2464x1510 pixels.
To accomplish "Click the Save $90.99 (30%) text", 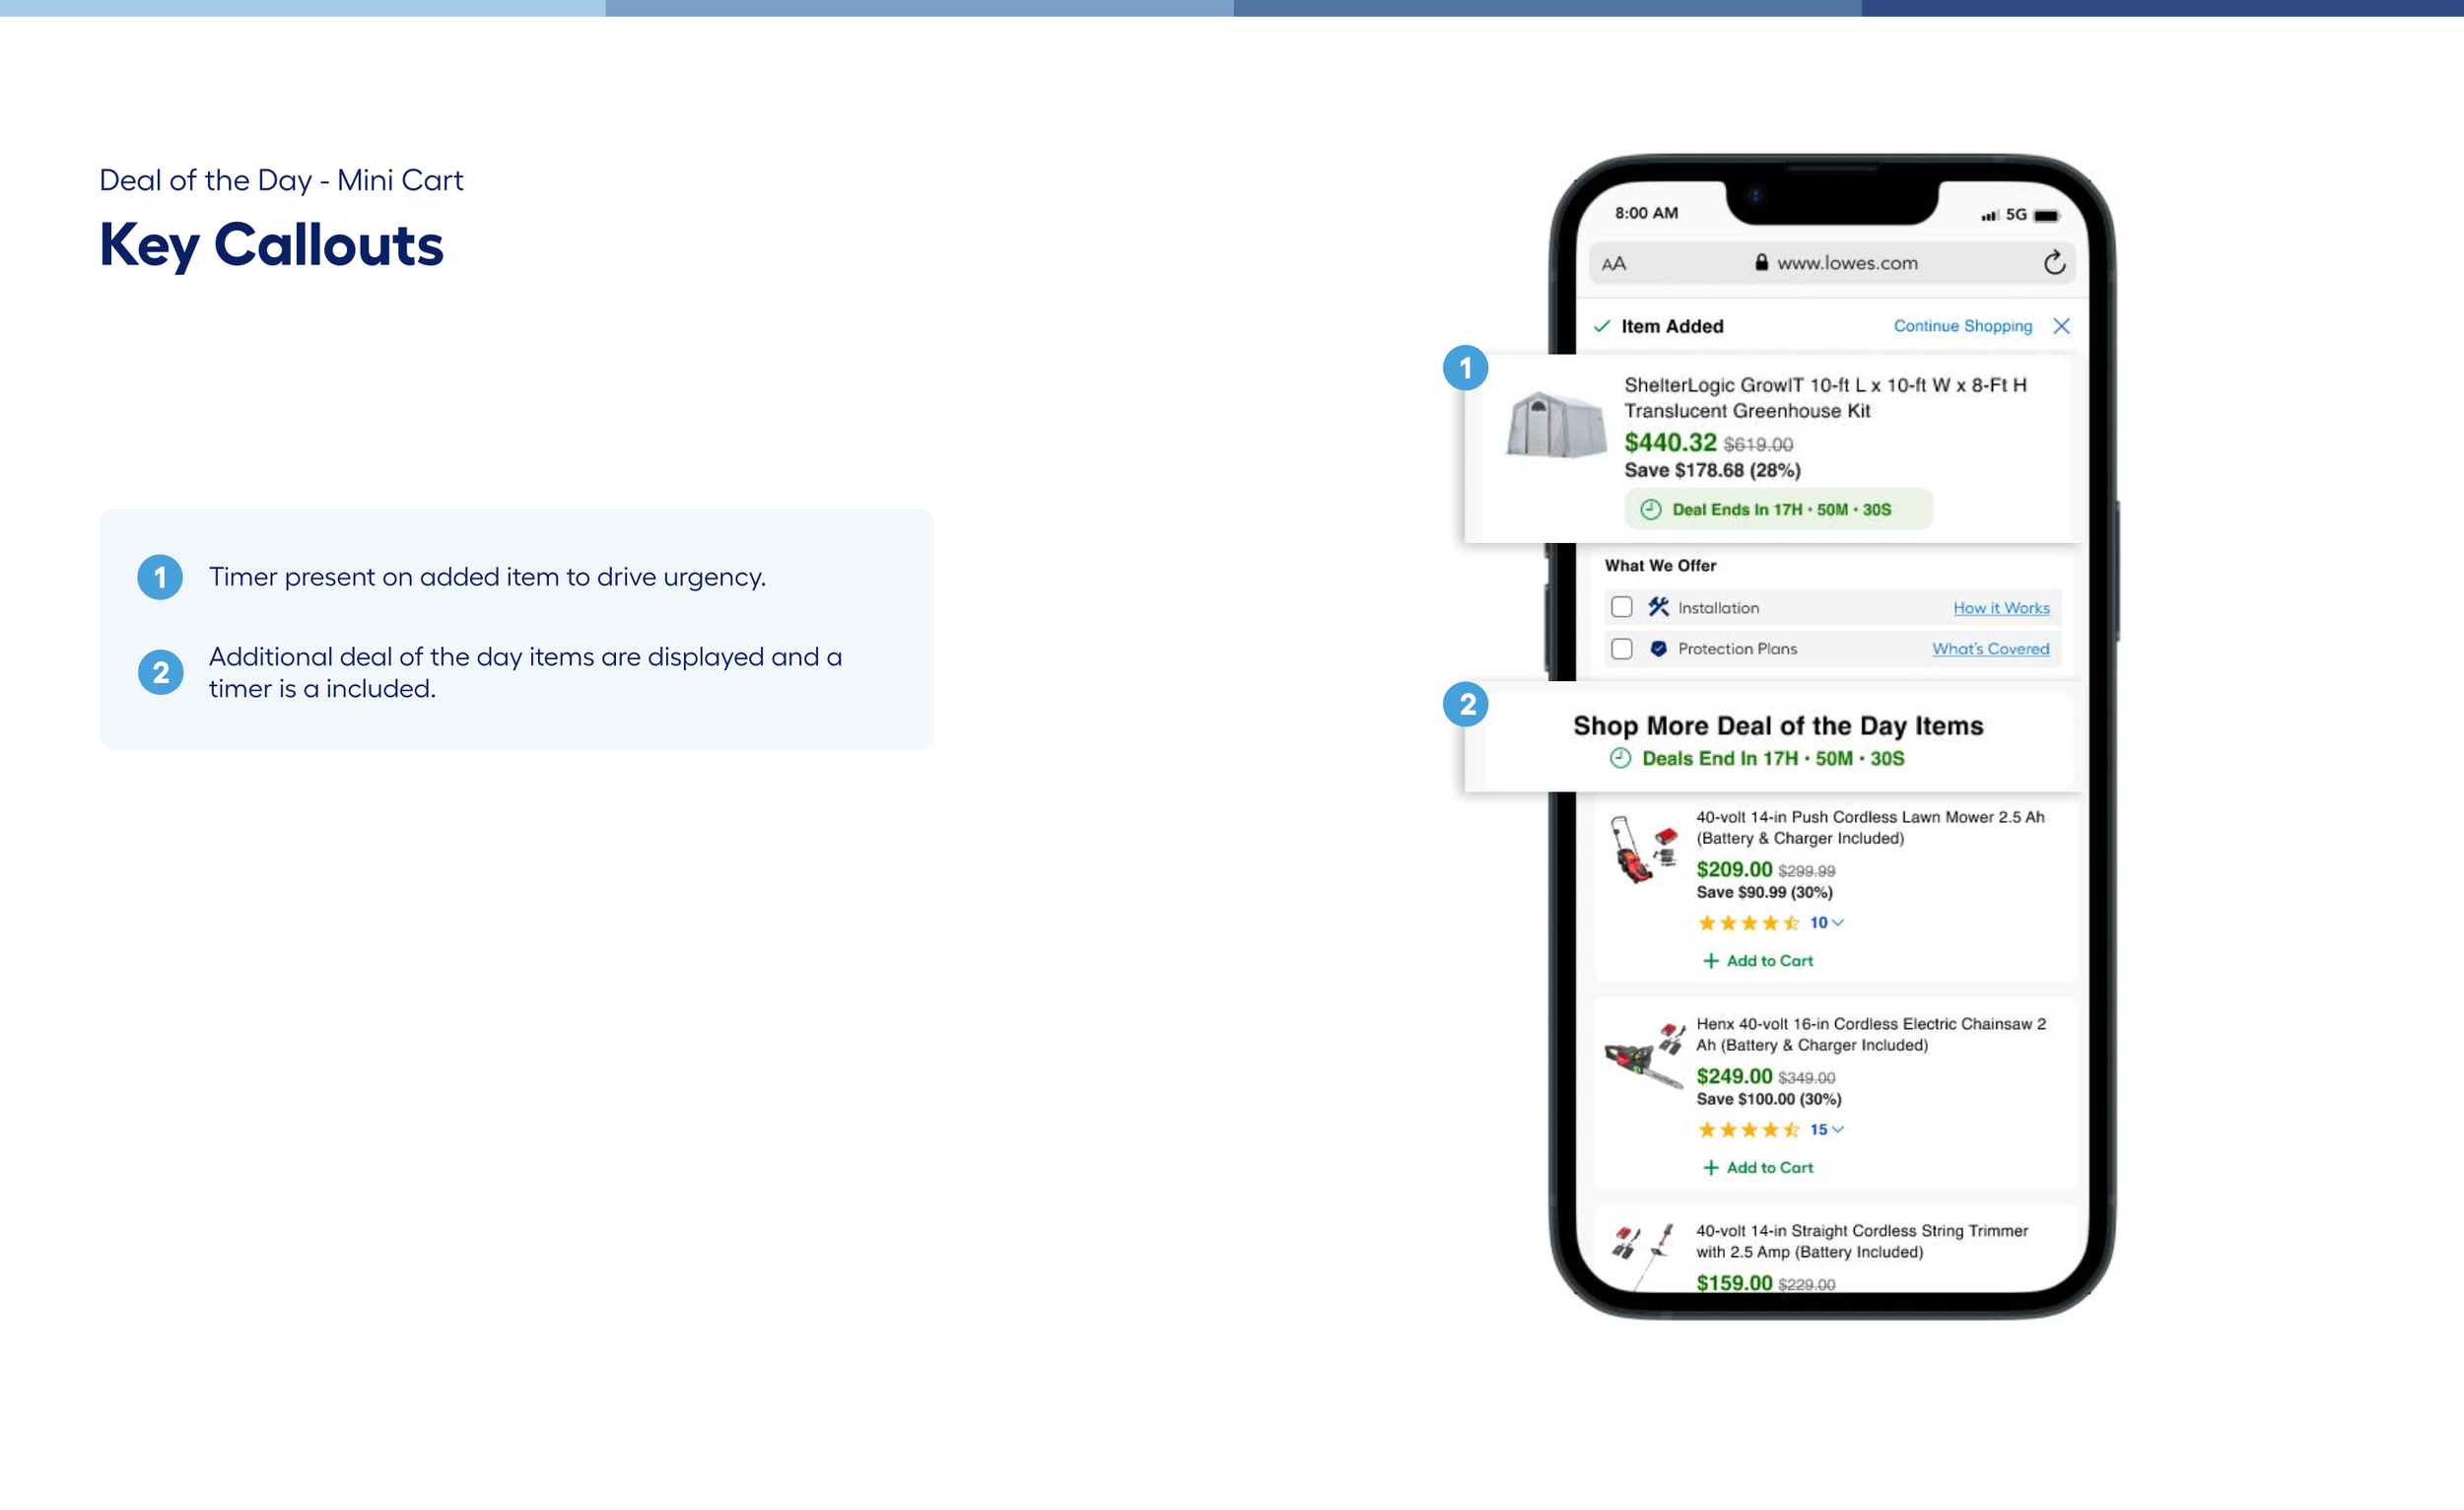I will [1764, 892].
